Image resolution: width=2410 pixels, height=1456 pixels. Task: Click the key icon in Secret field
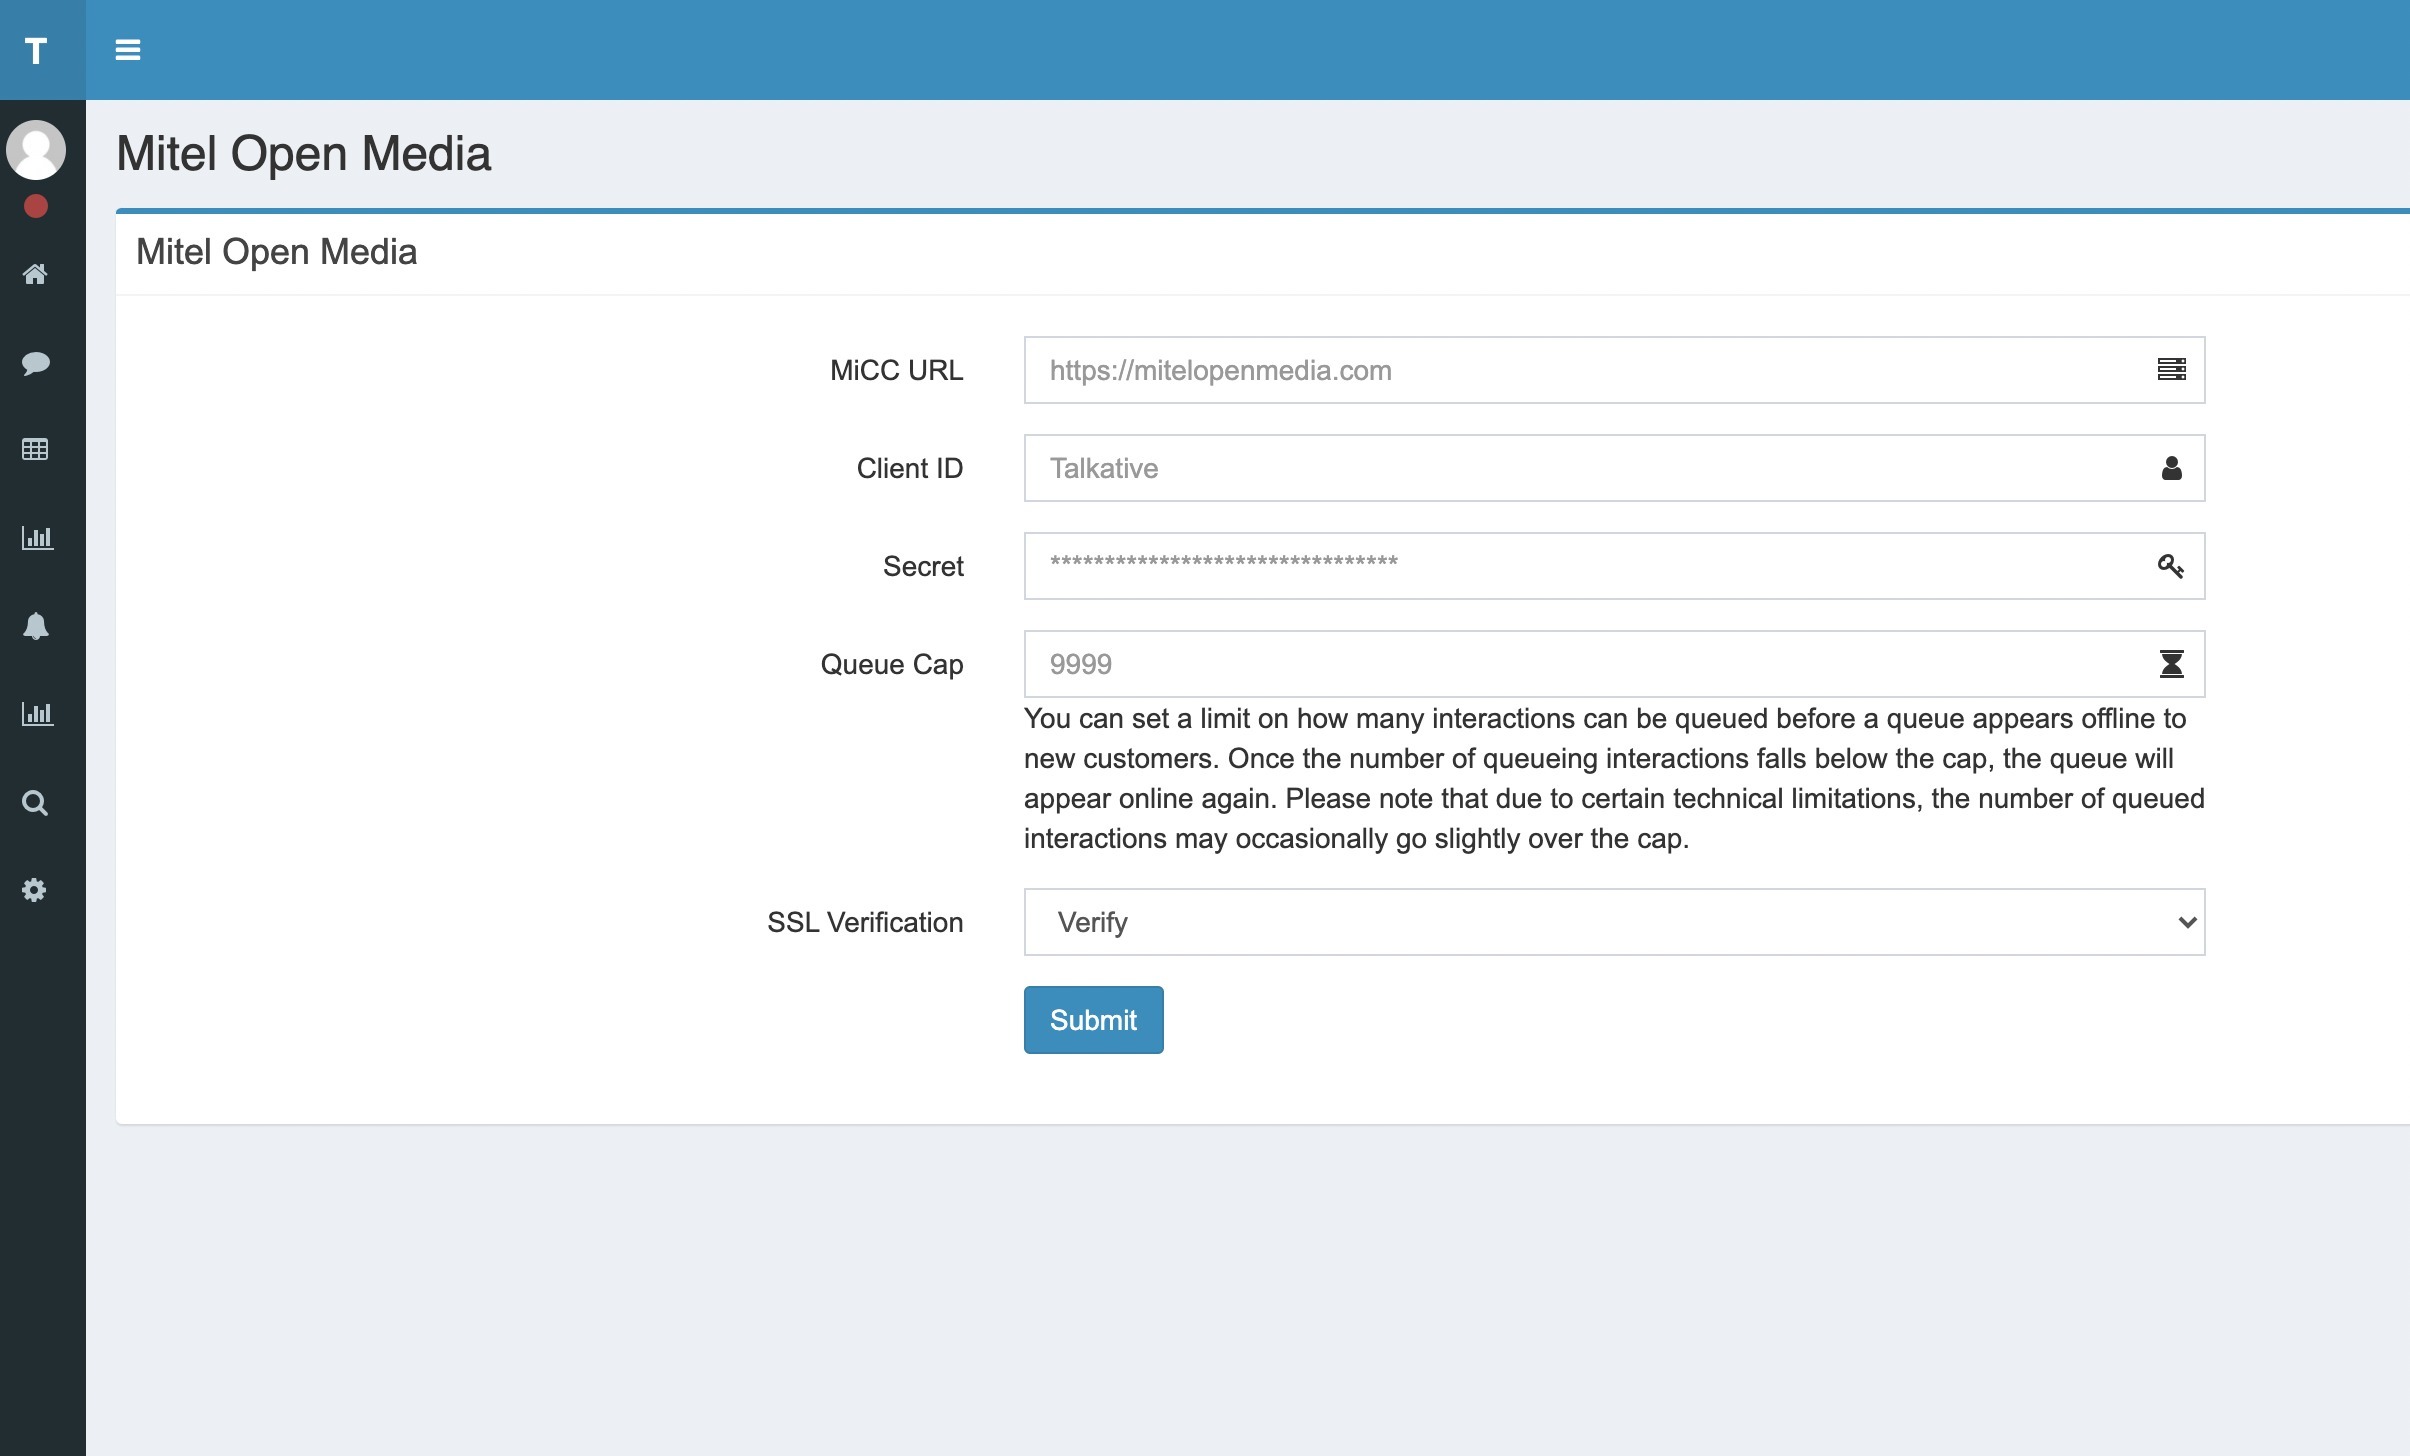[x=2171, y=566]
